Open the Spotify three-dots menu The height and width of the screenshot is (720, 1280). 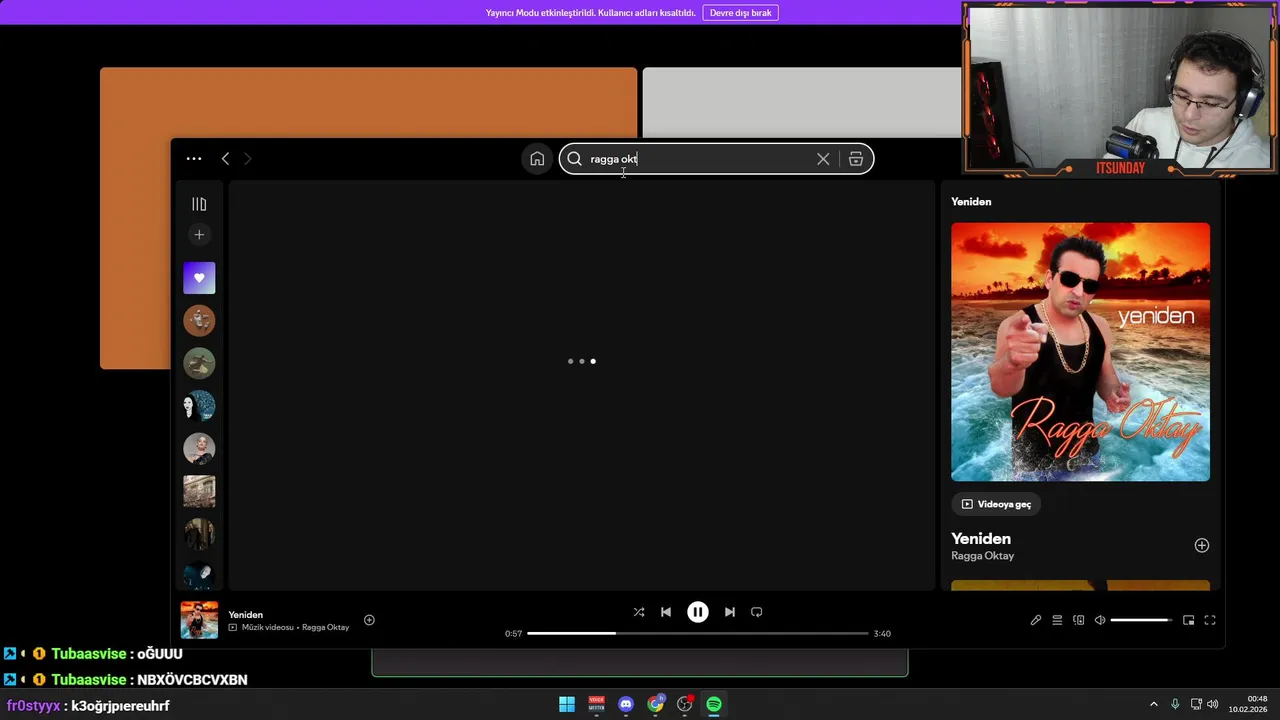point(194,159)
